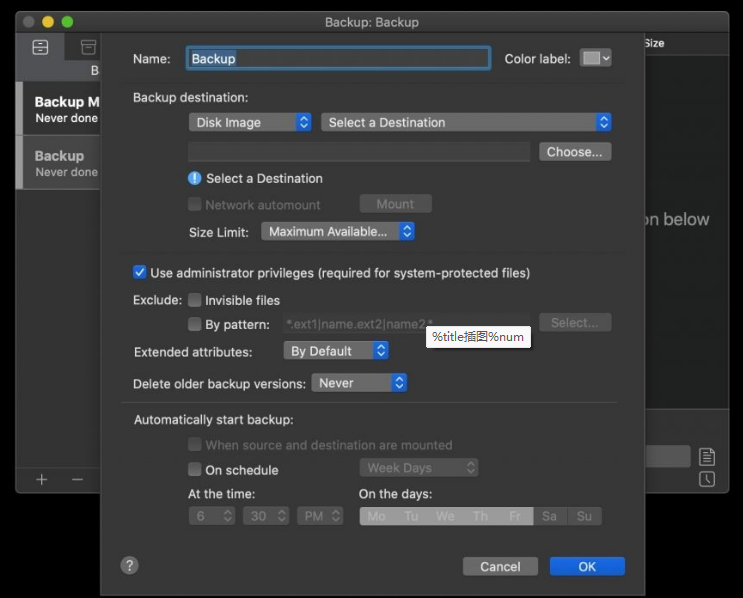The width and height of the screenshot is (743, 598).
Task: Expand the Select a Destination dropdown
Action: 466,122
